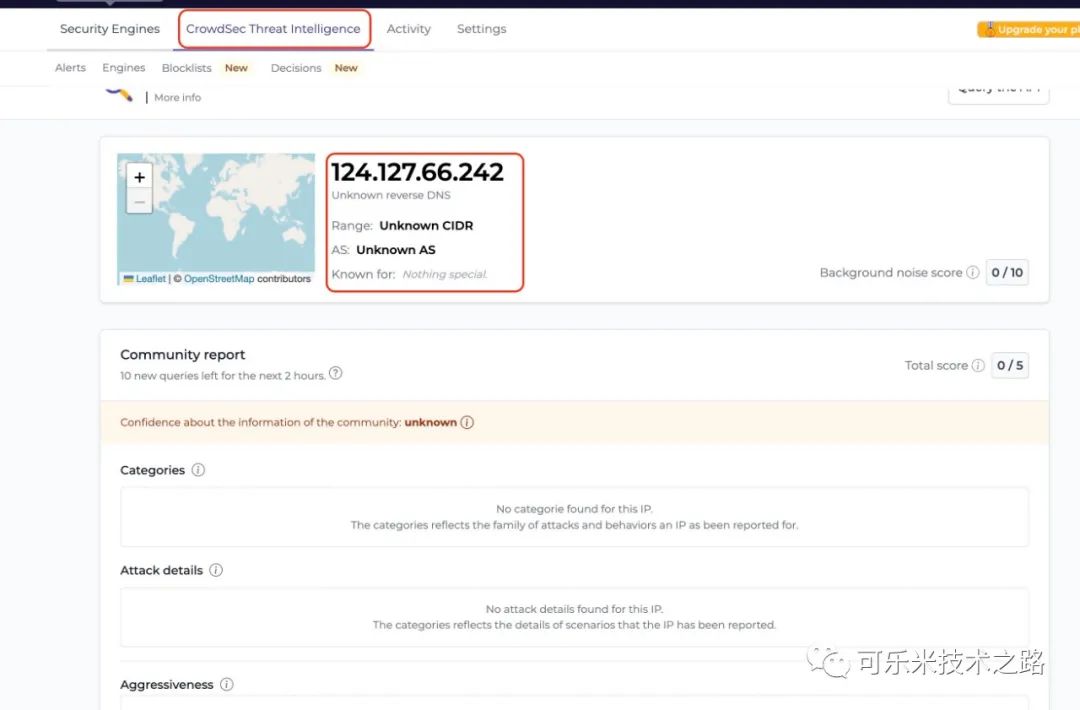
Task: Click the unknown confidence label
Action: 430,422
